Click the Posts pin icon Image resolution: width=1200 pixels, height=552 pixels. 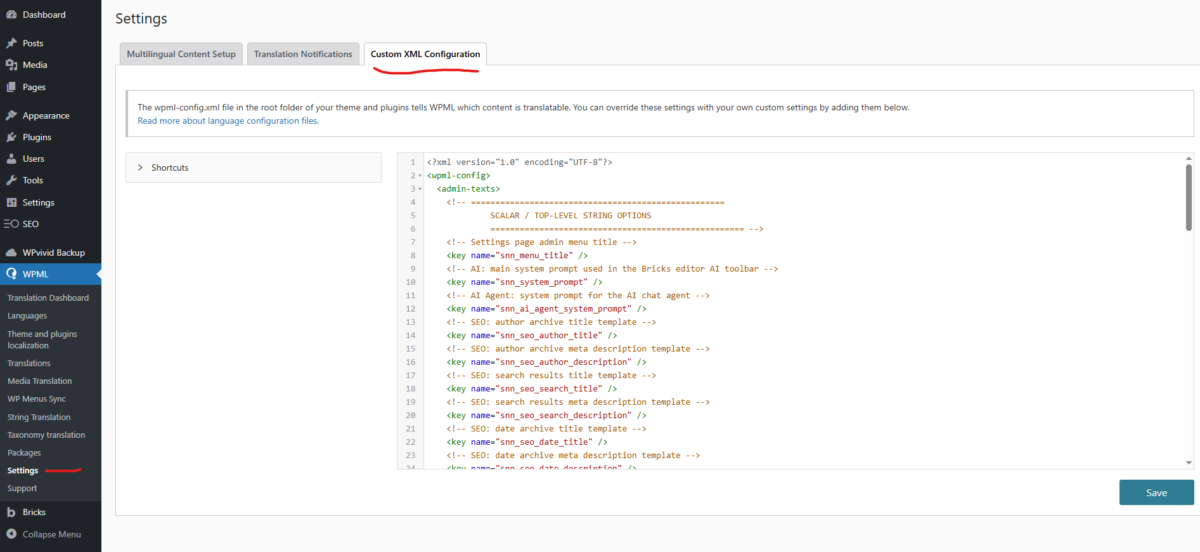(x=11, y=44)
